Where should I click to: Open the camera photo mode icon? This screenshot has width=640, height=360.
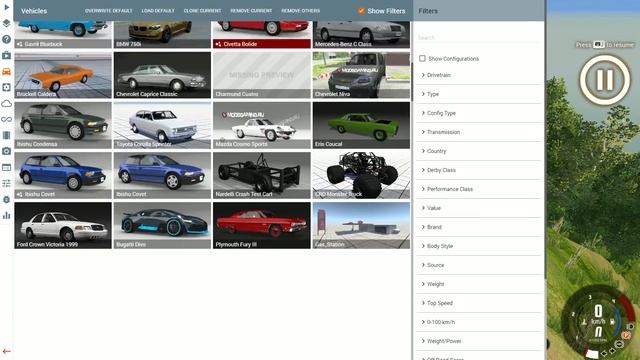coord(7,151)
